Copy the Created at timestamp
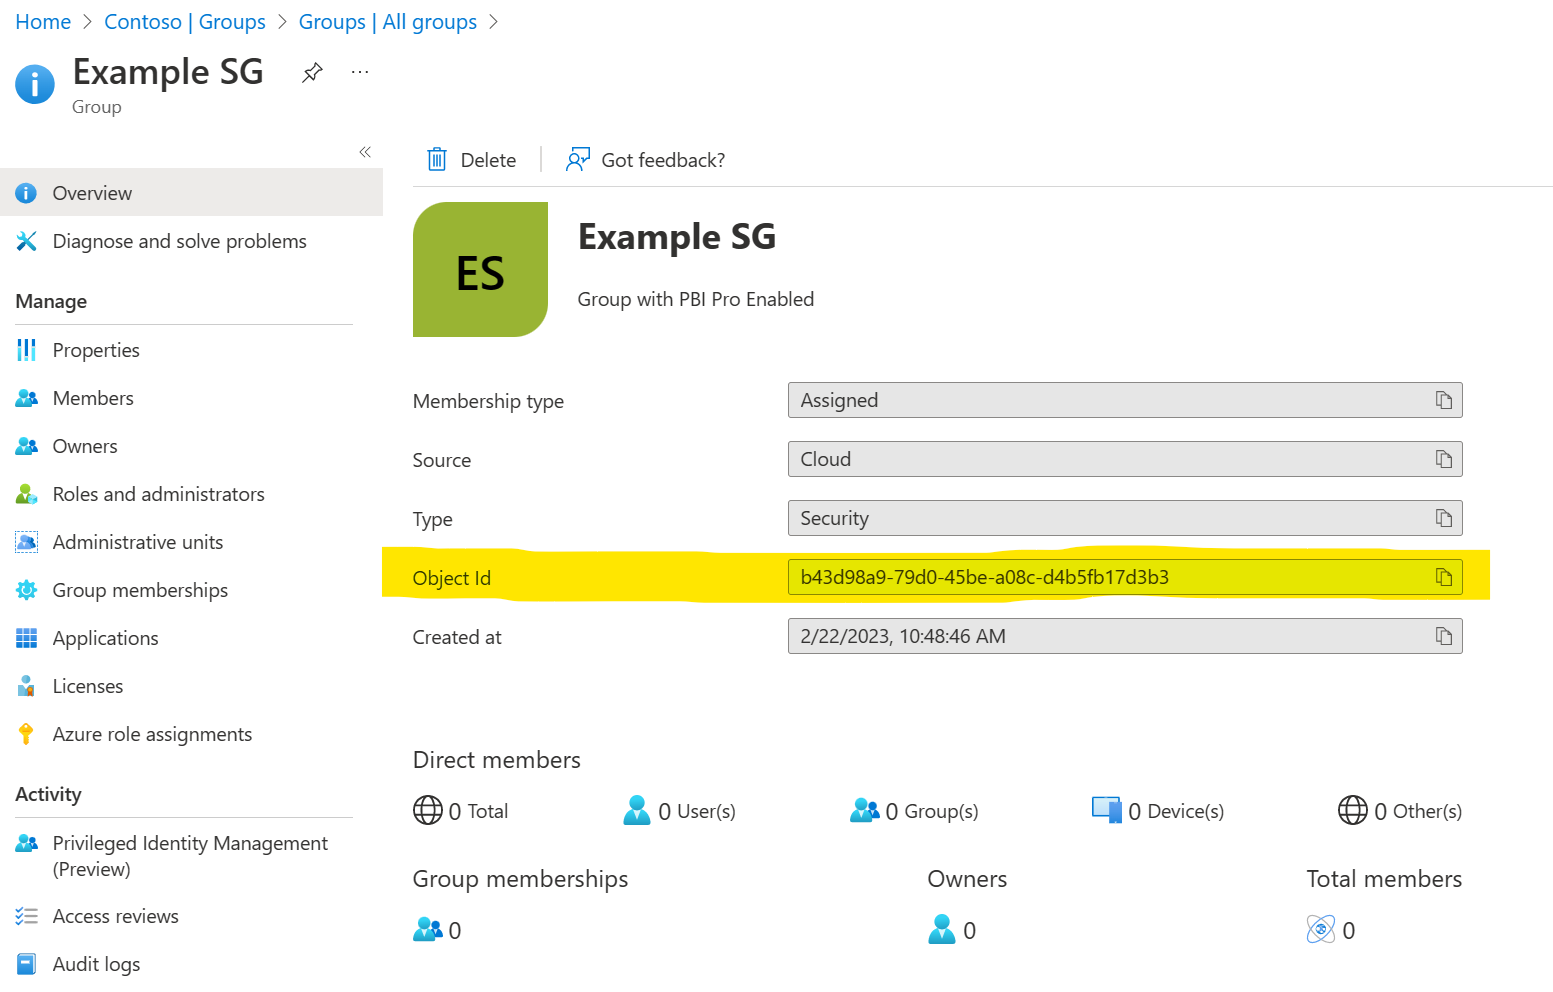 click(1443, 636)
